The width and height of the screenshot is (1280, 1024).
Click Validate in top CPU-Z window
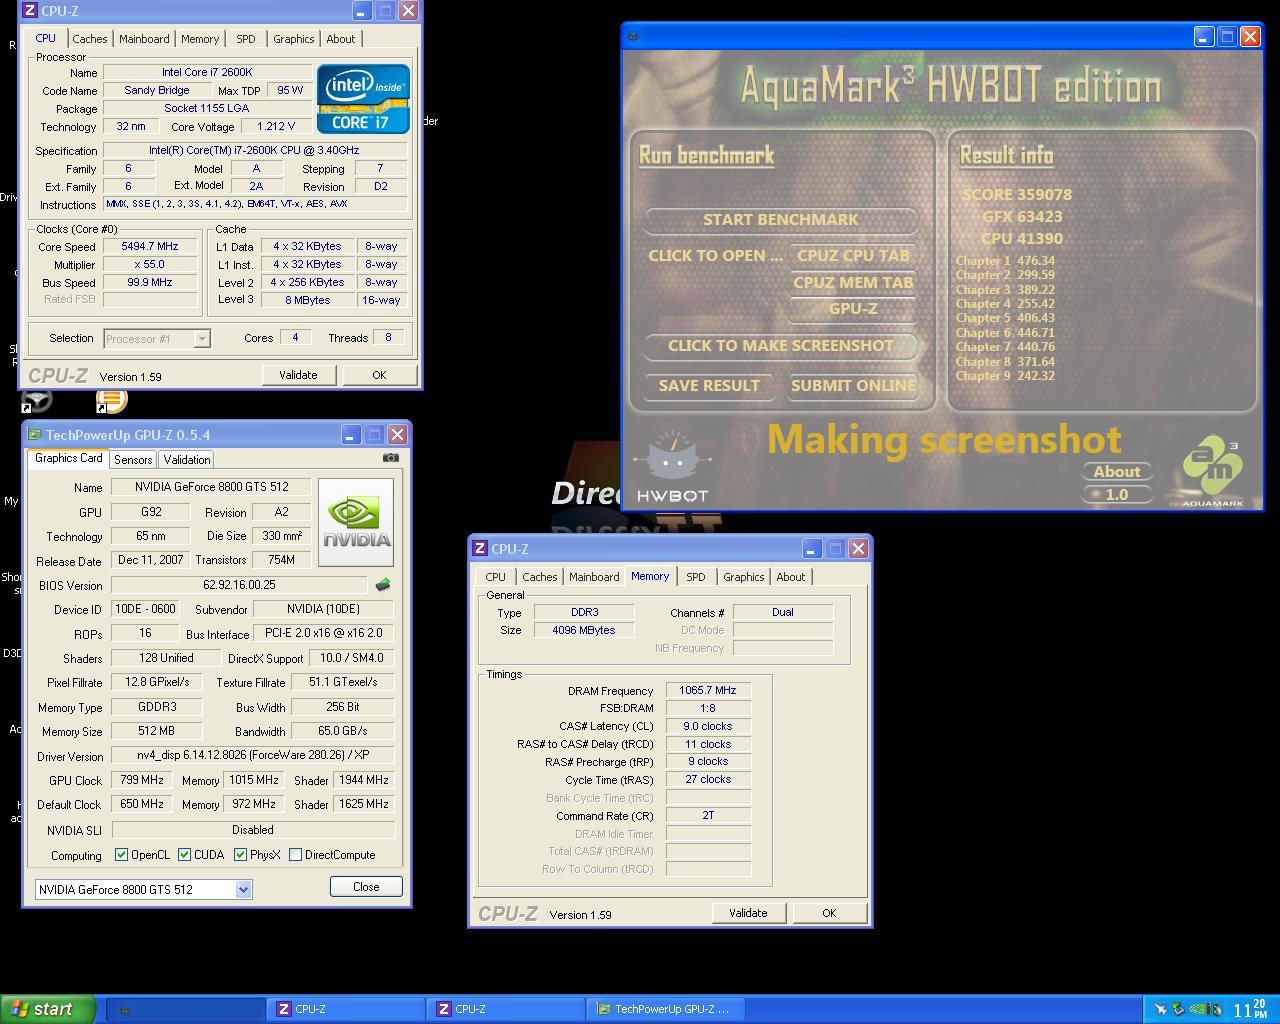click(x=298, y=375)
